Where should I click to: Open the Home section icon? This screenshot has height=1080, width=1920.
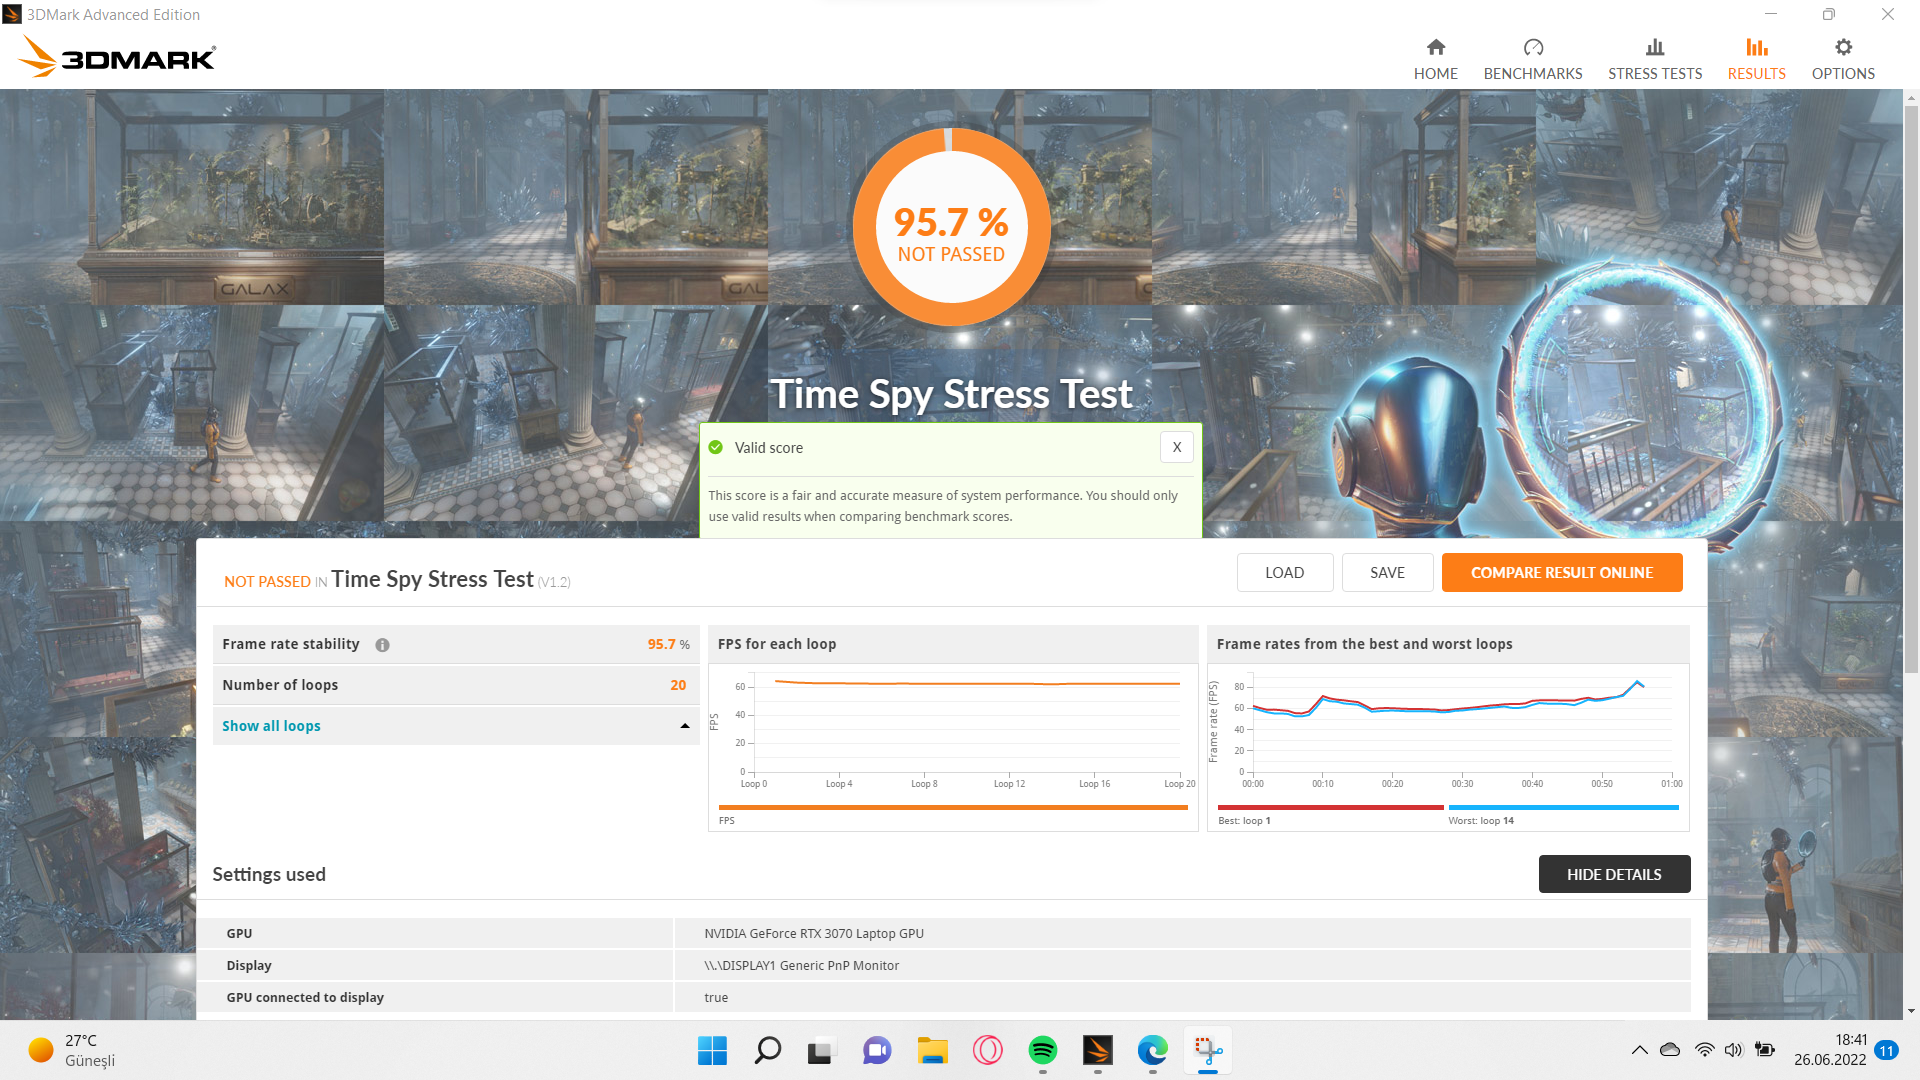point(1435,47)
